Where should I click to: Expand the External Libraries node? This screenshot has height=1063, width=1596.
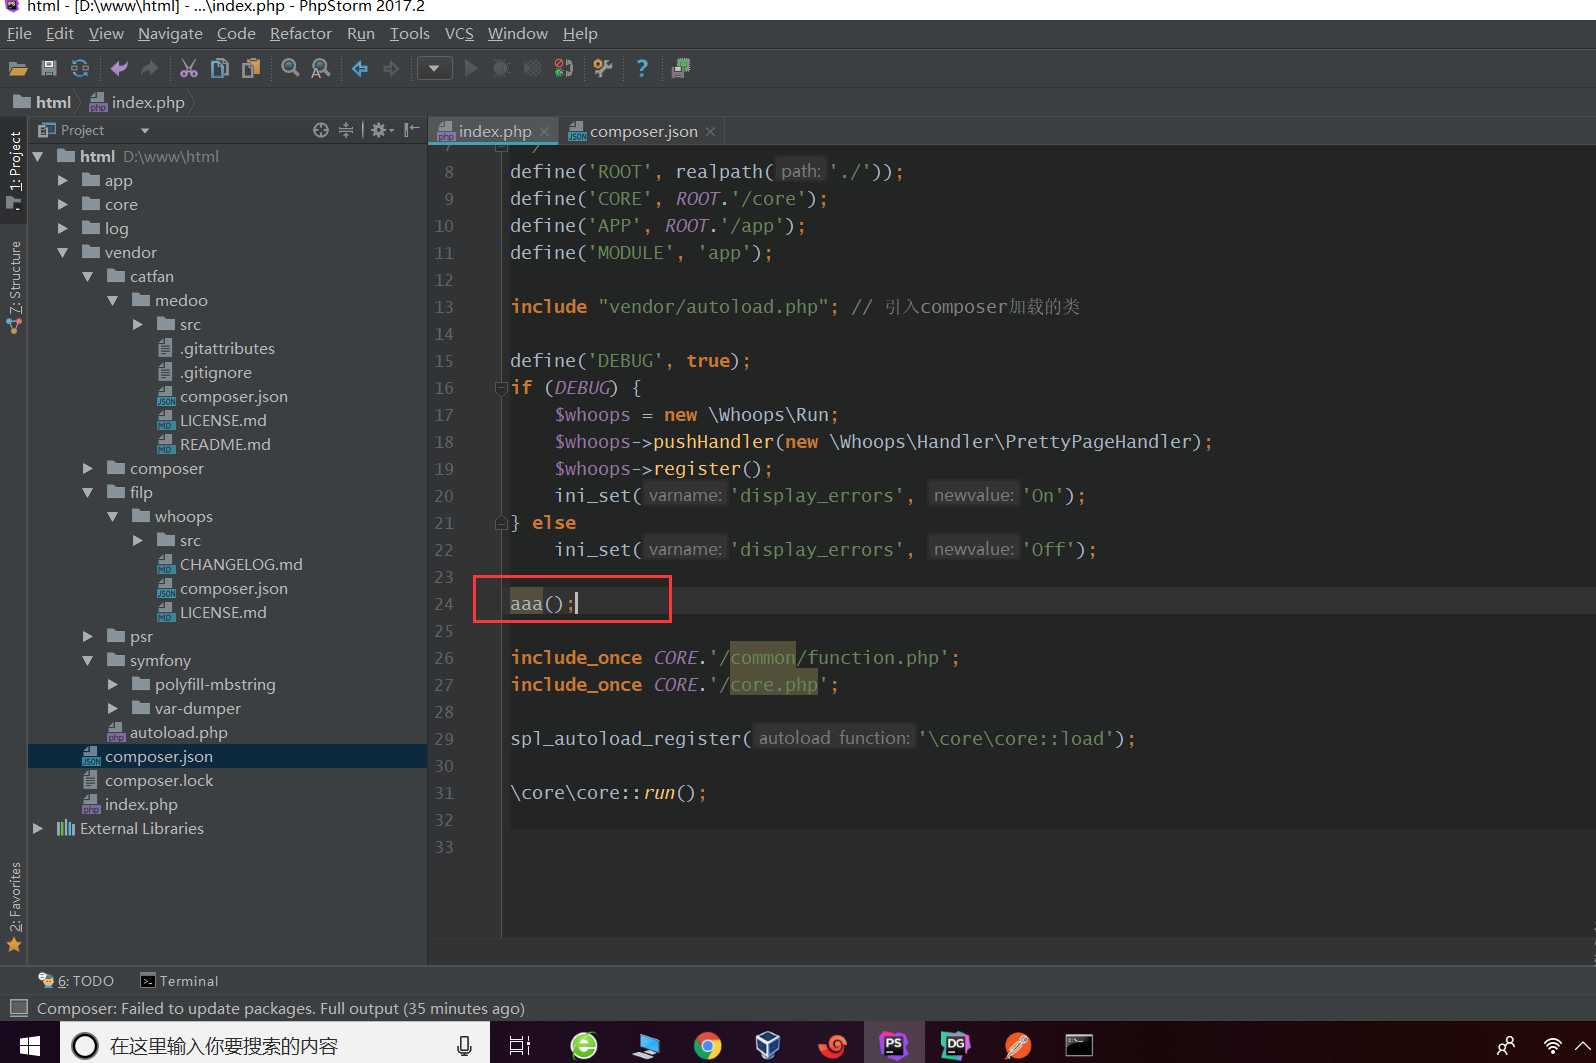(x=38, y=828)
